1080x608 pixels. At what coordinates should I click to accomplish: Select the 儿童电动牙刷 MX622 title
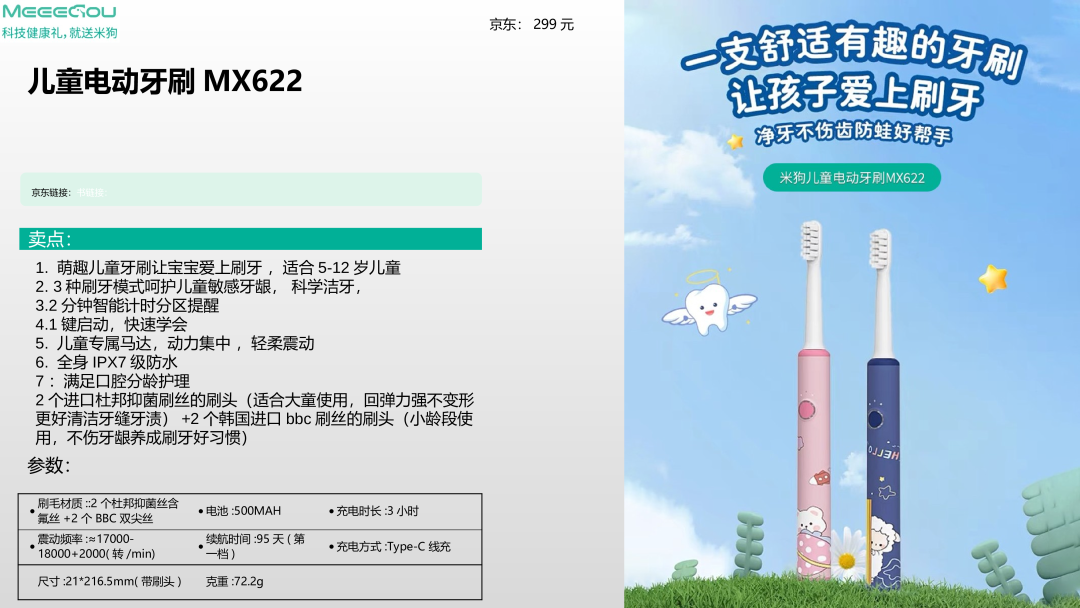(165, 81)
